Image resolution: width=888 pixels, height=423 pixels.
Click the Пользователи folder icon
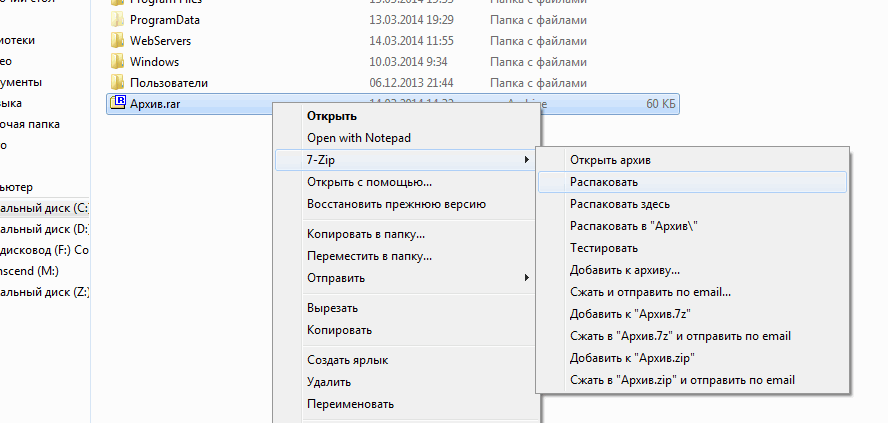[118, 83]
